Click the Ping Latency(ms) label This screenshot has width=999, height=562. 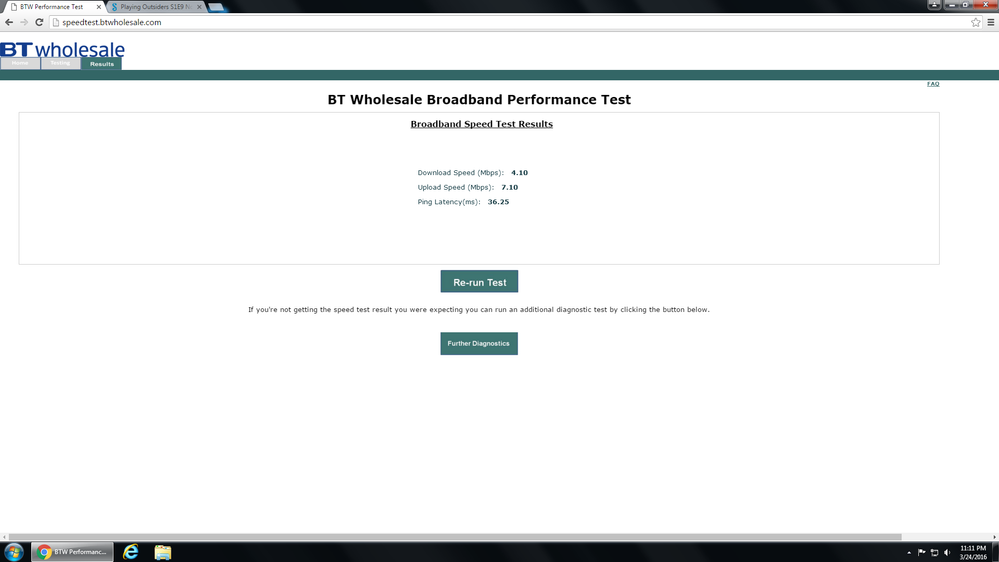click(x=449, y=202)
